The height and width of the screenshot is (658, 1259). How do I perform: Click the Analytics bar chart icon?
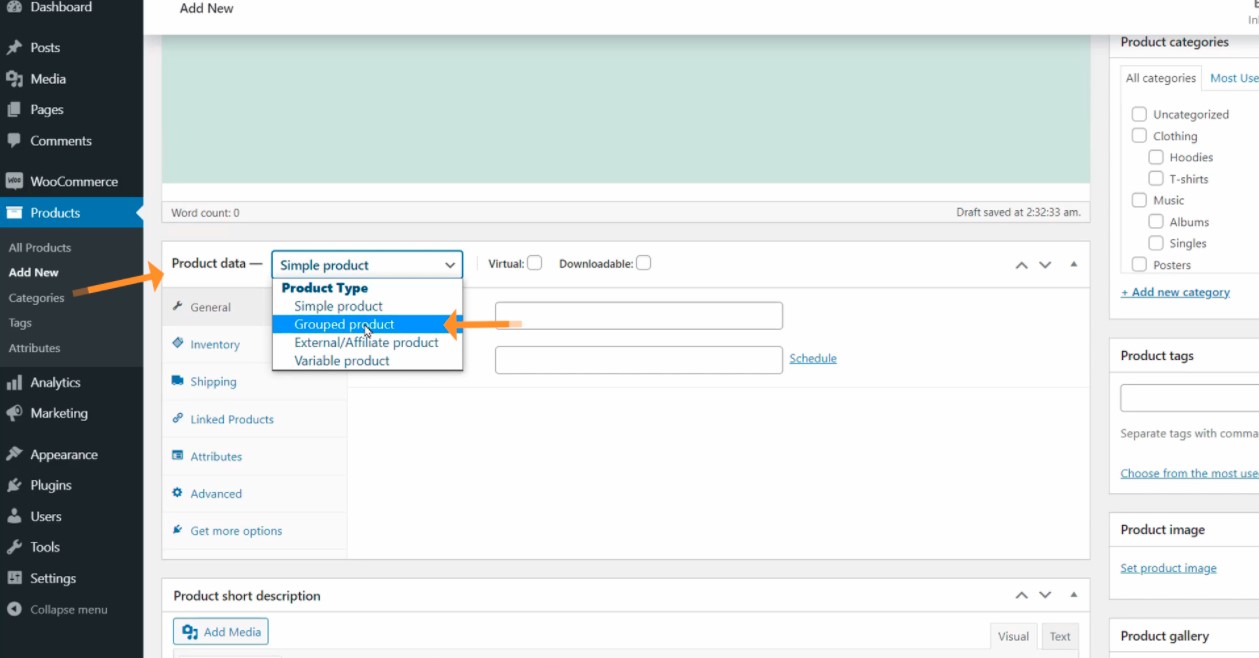(14, 383)
